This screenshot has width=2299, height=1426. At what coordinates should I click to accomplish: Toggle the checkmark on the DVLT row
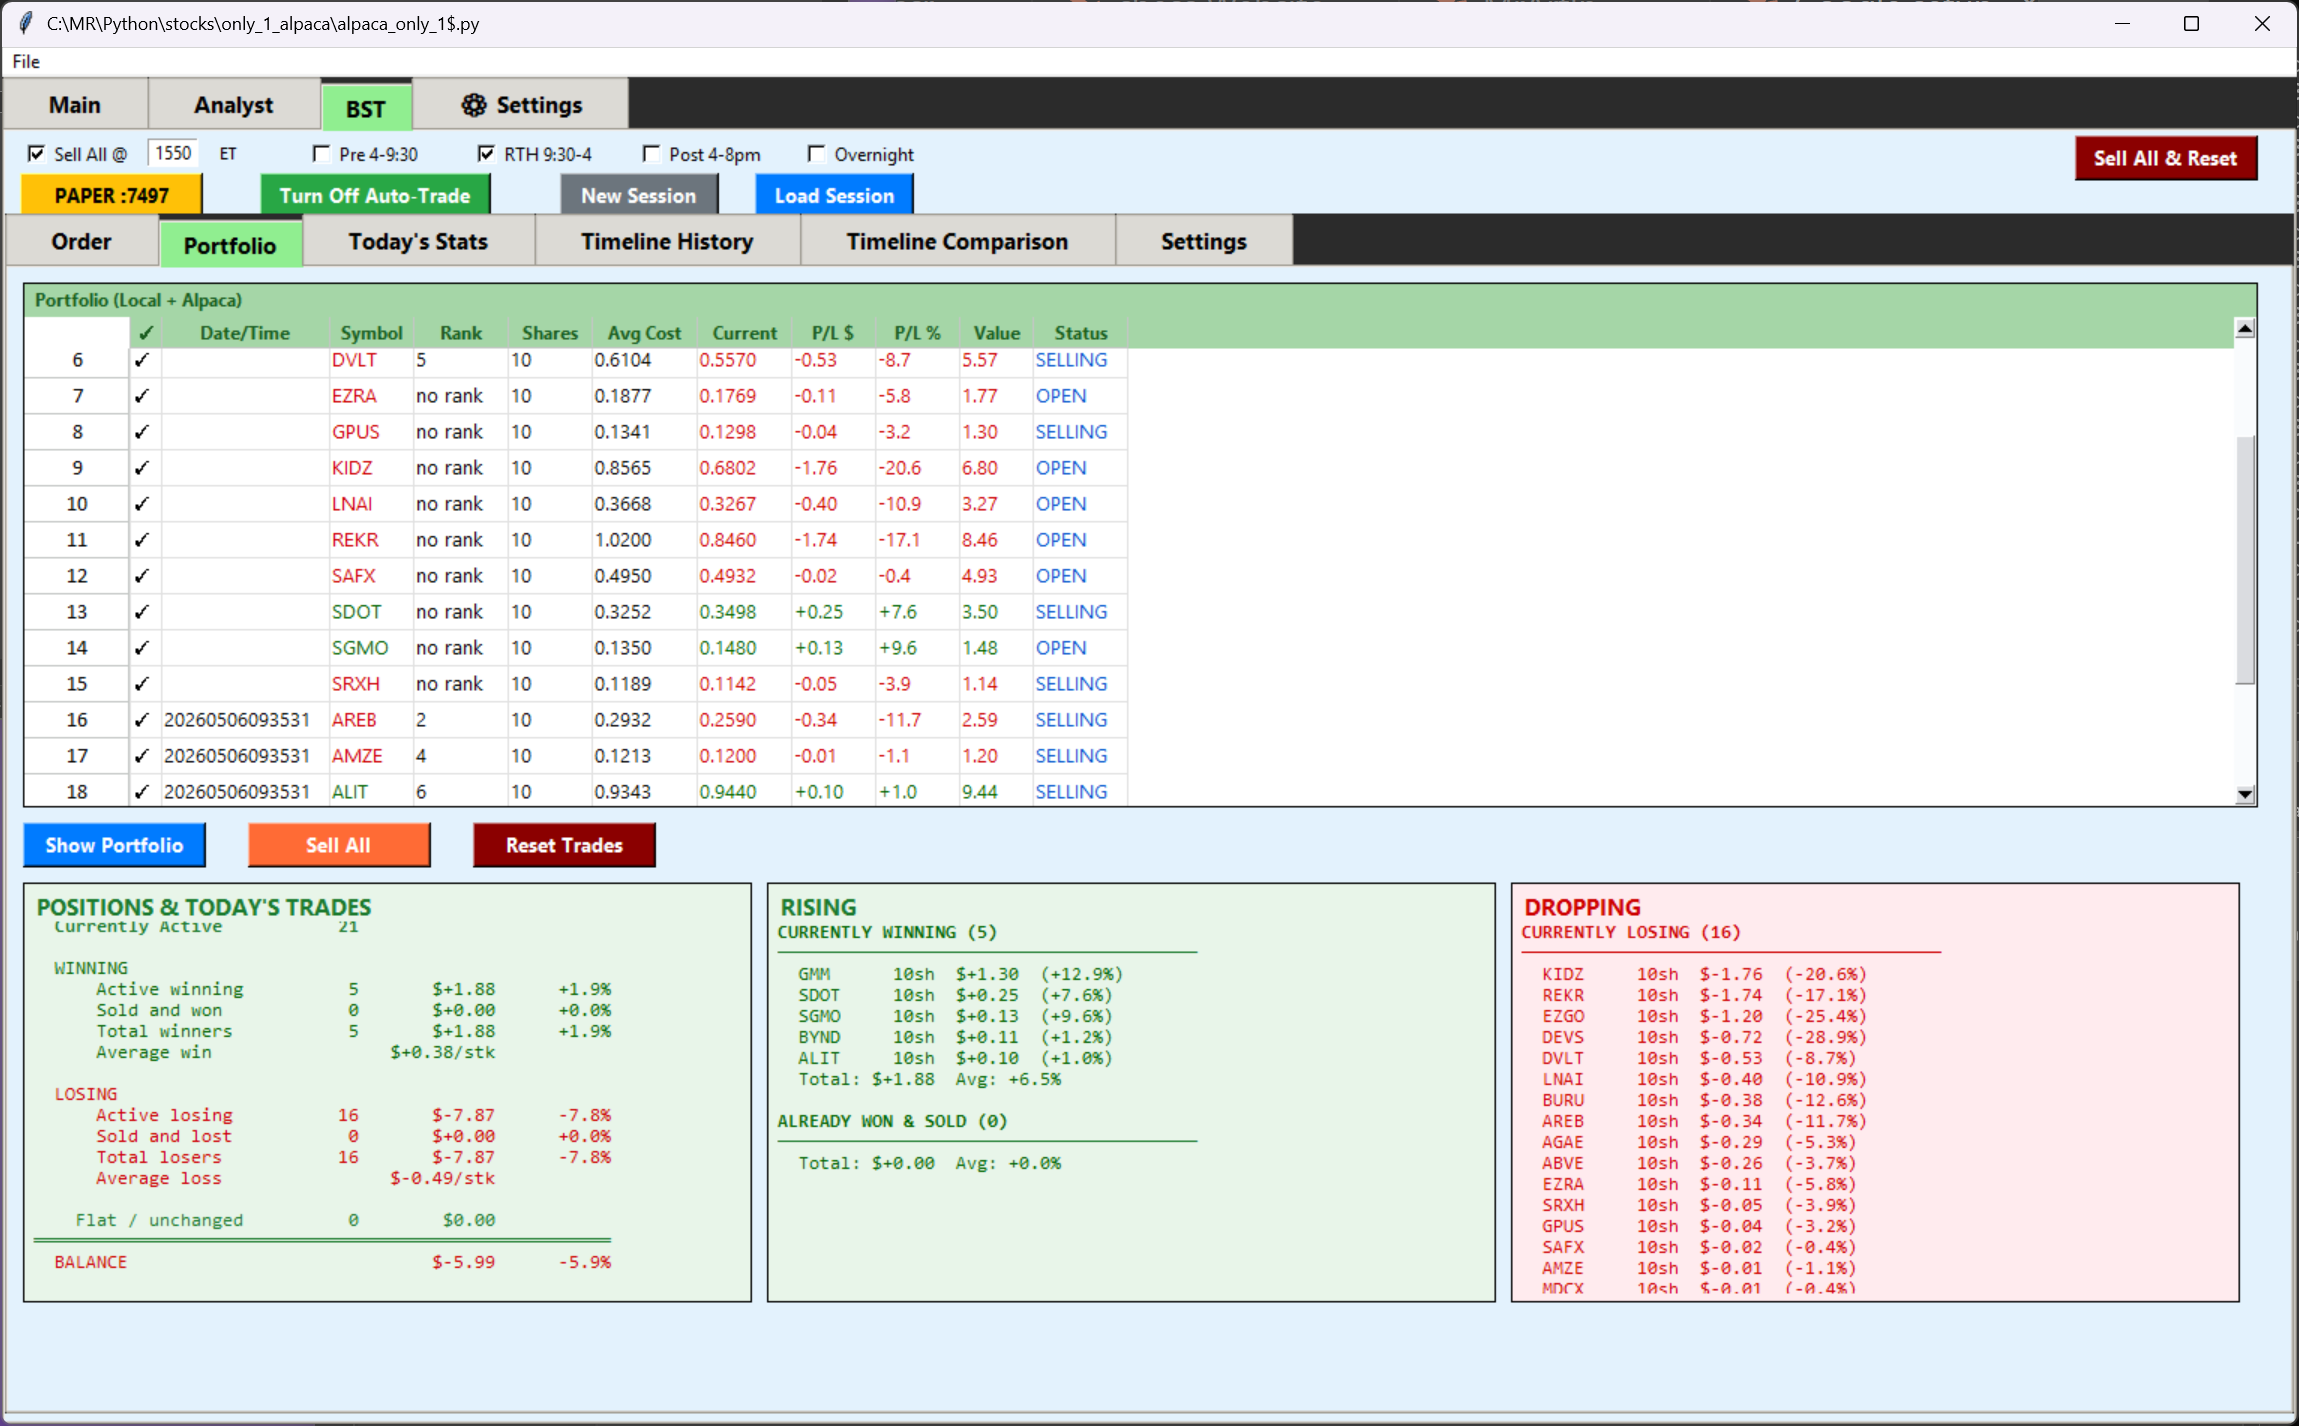[x=142, y=360]
